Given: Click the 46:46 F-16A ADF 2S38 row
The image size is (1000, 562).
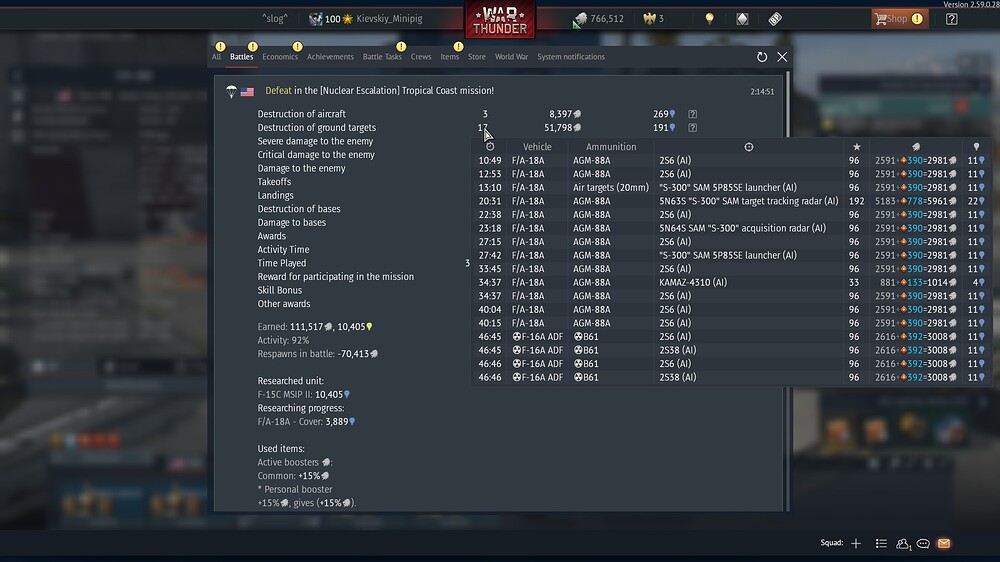Looking at the screenshot, I should 731,377.
